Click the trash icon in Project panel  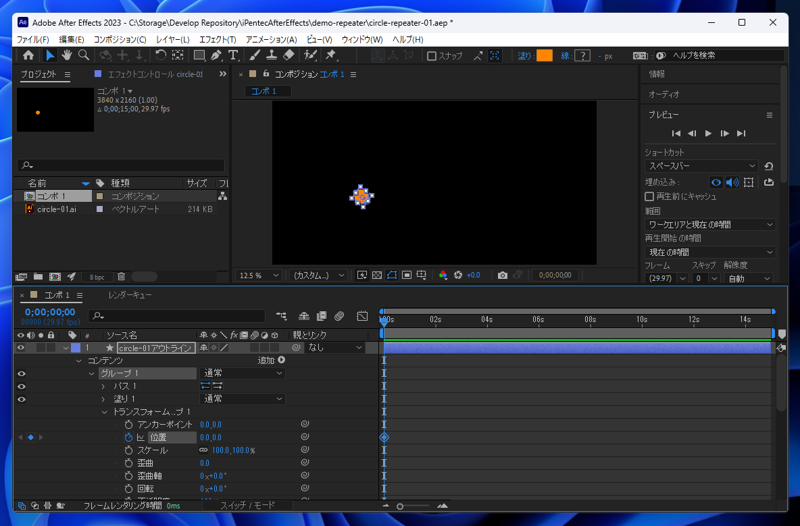tap(121, 277)
